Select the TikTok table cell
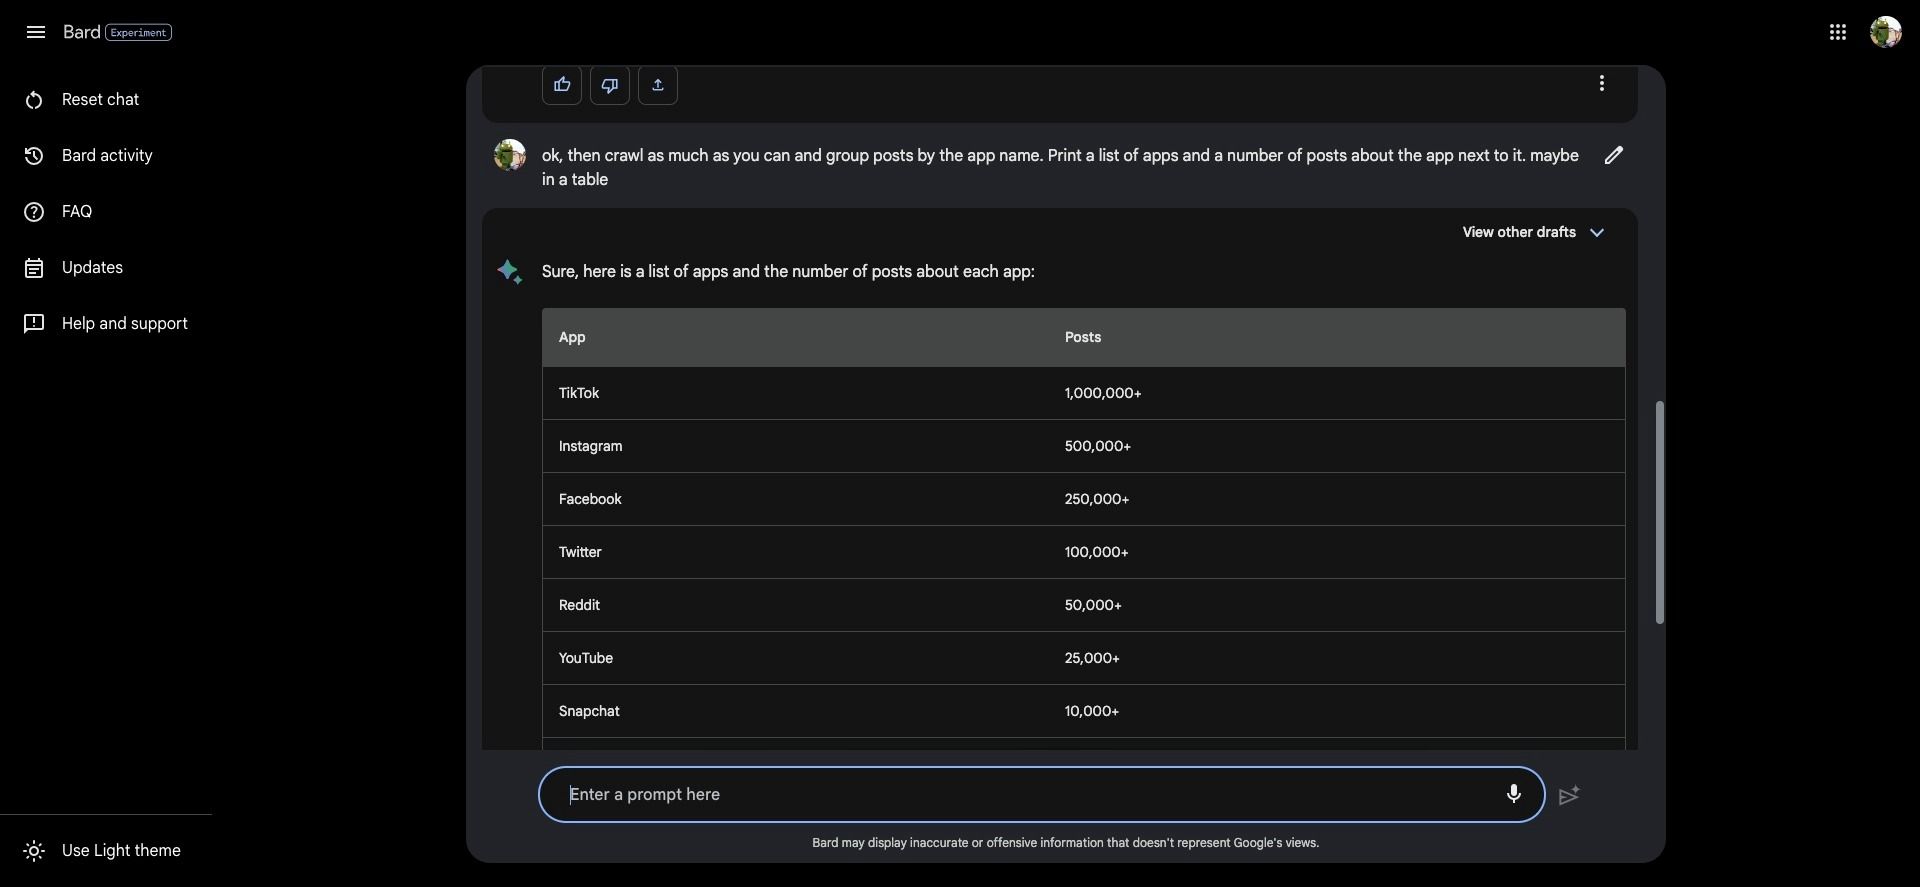This screenshot has width=1920, height=887. pos(579,393)
